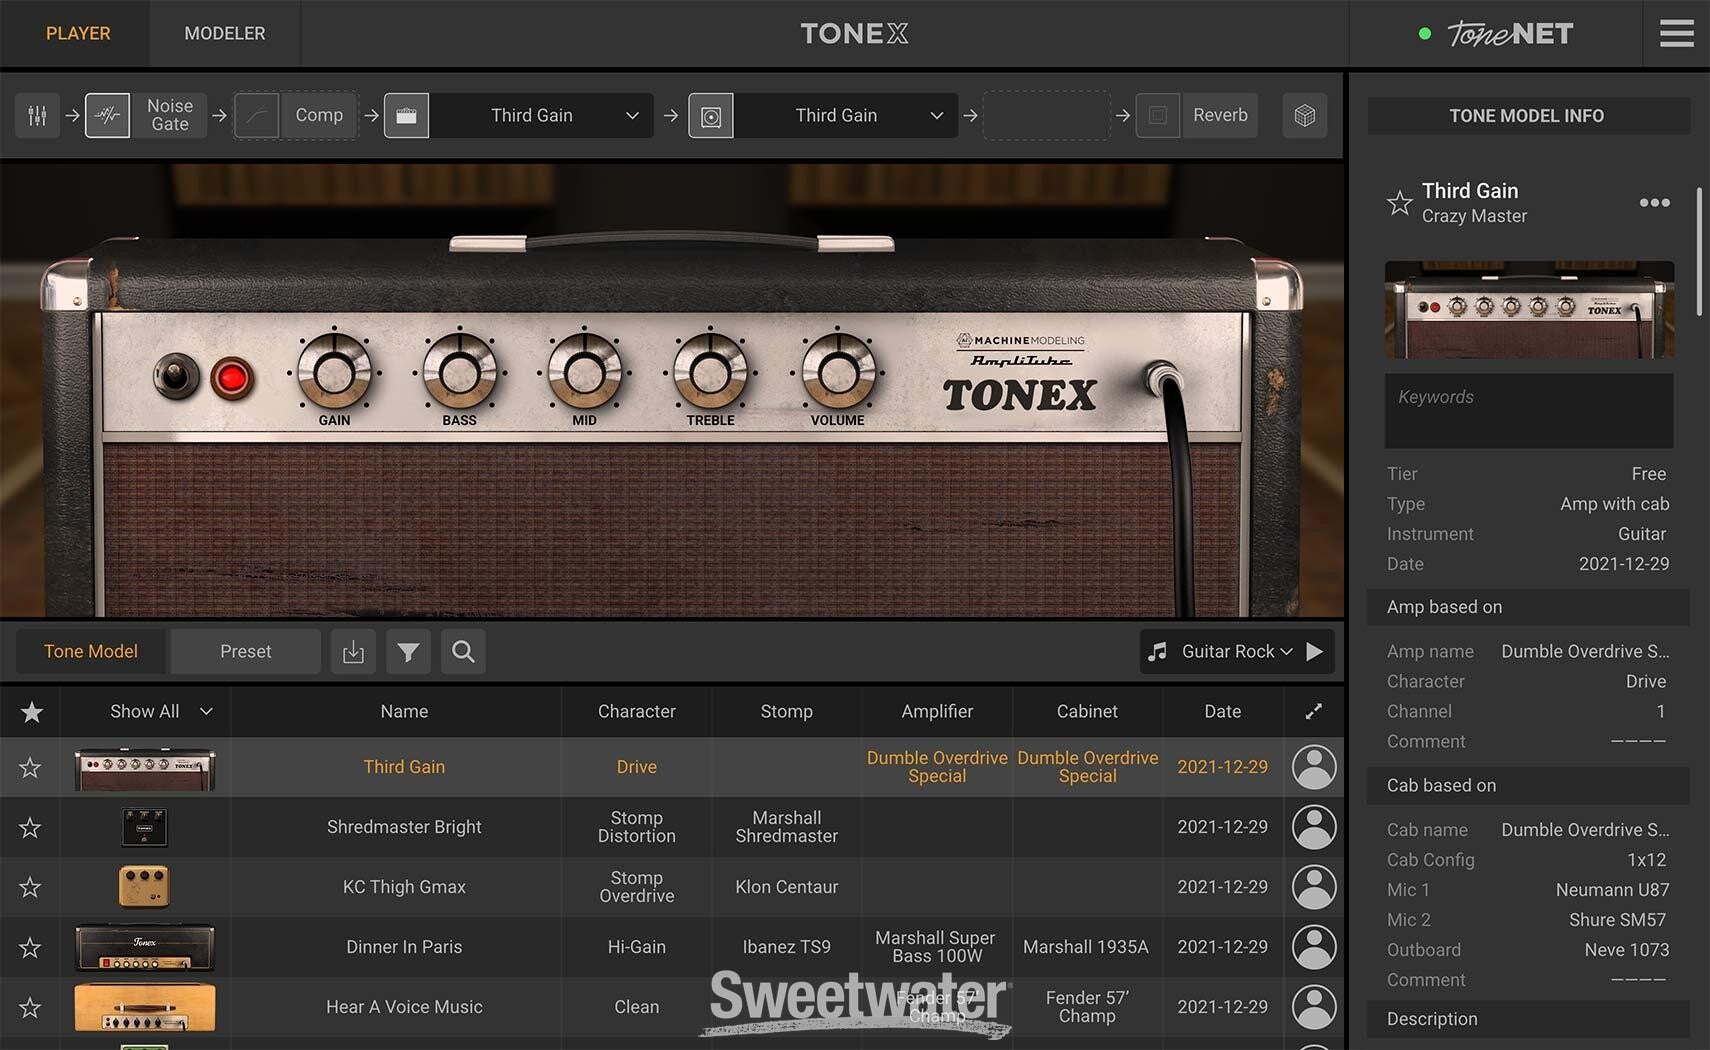Click the Noise Gate waveform icon
1710x1050 pixels.
107,116
